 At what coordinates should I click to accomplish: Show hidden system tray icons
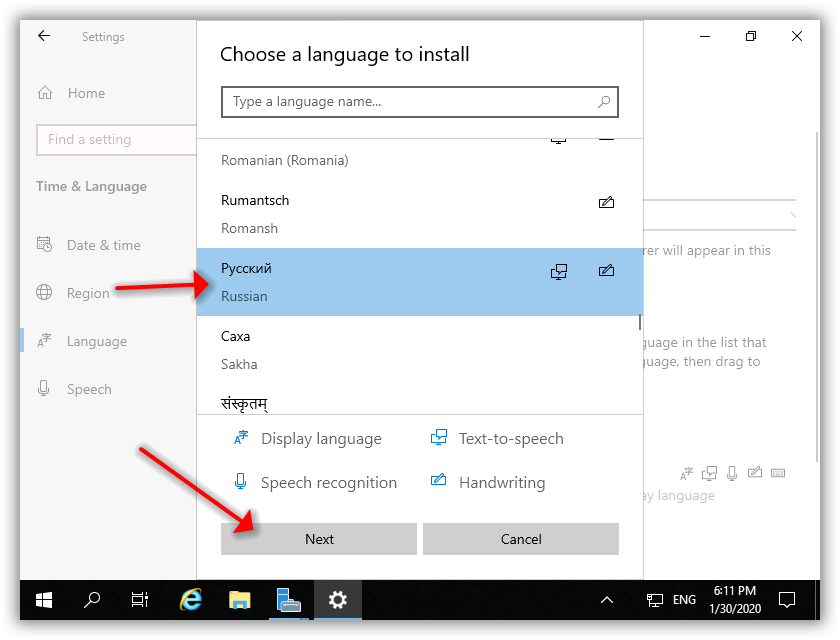pyautogui.click(x=606, y=600)
